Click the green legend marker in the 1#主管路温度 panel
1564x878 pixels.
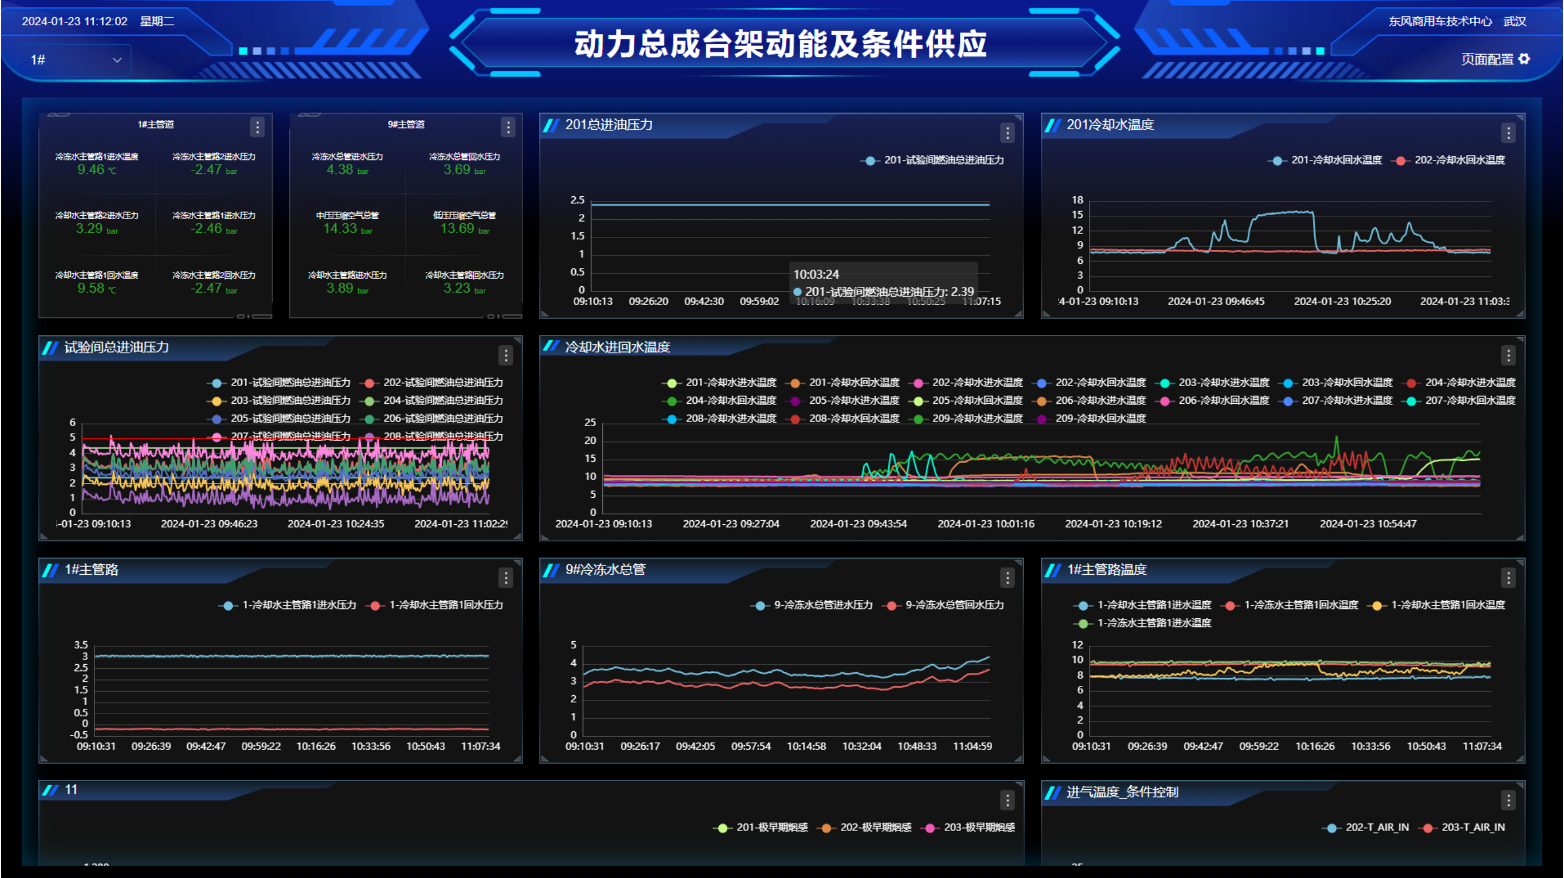1083,623
